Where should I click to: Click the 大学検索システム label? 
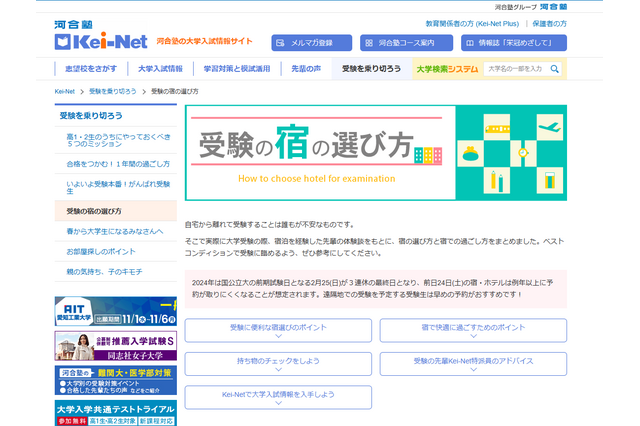(x=447, y=69)
